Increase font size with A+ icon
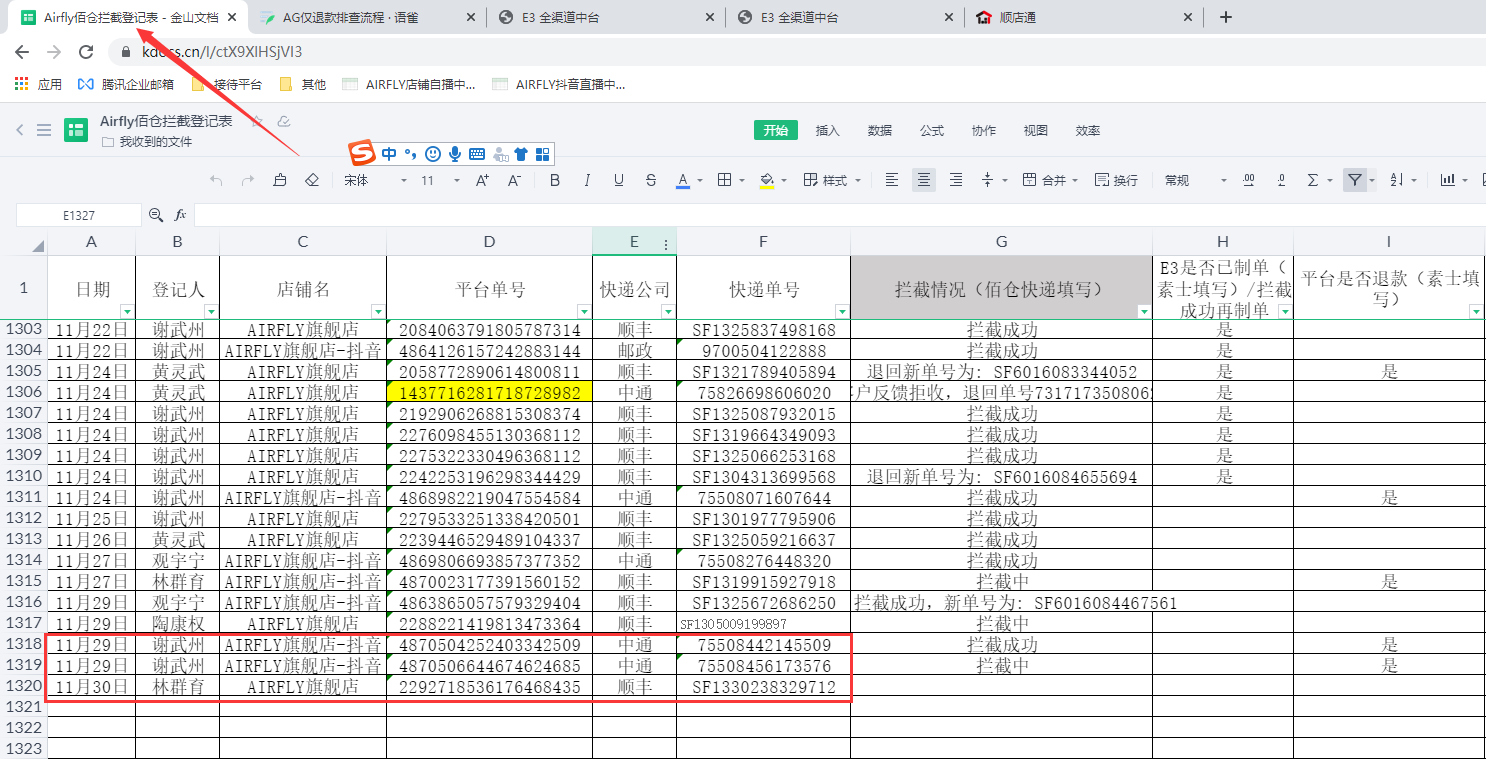This screenshot has width=1486, height=759. 482,180
